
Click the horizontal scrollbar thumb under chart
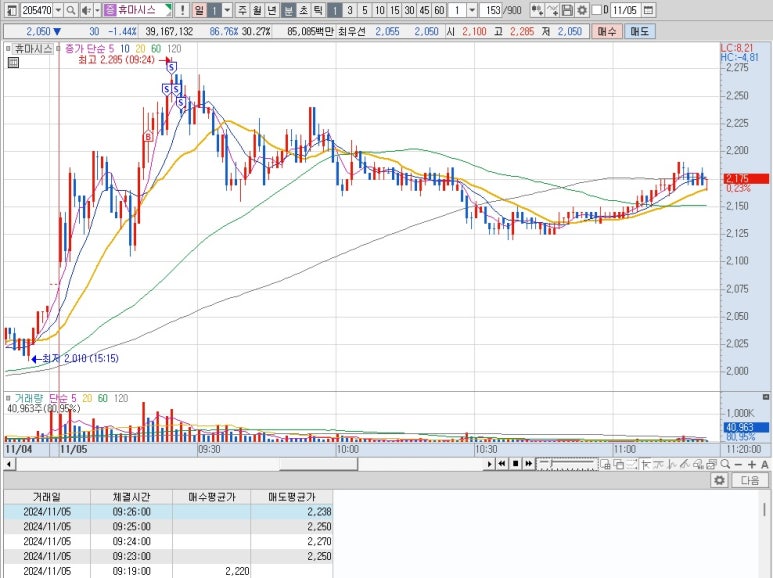(318, 464)
